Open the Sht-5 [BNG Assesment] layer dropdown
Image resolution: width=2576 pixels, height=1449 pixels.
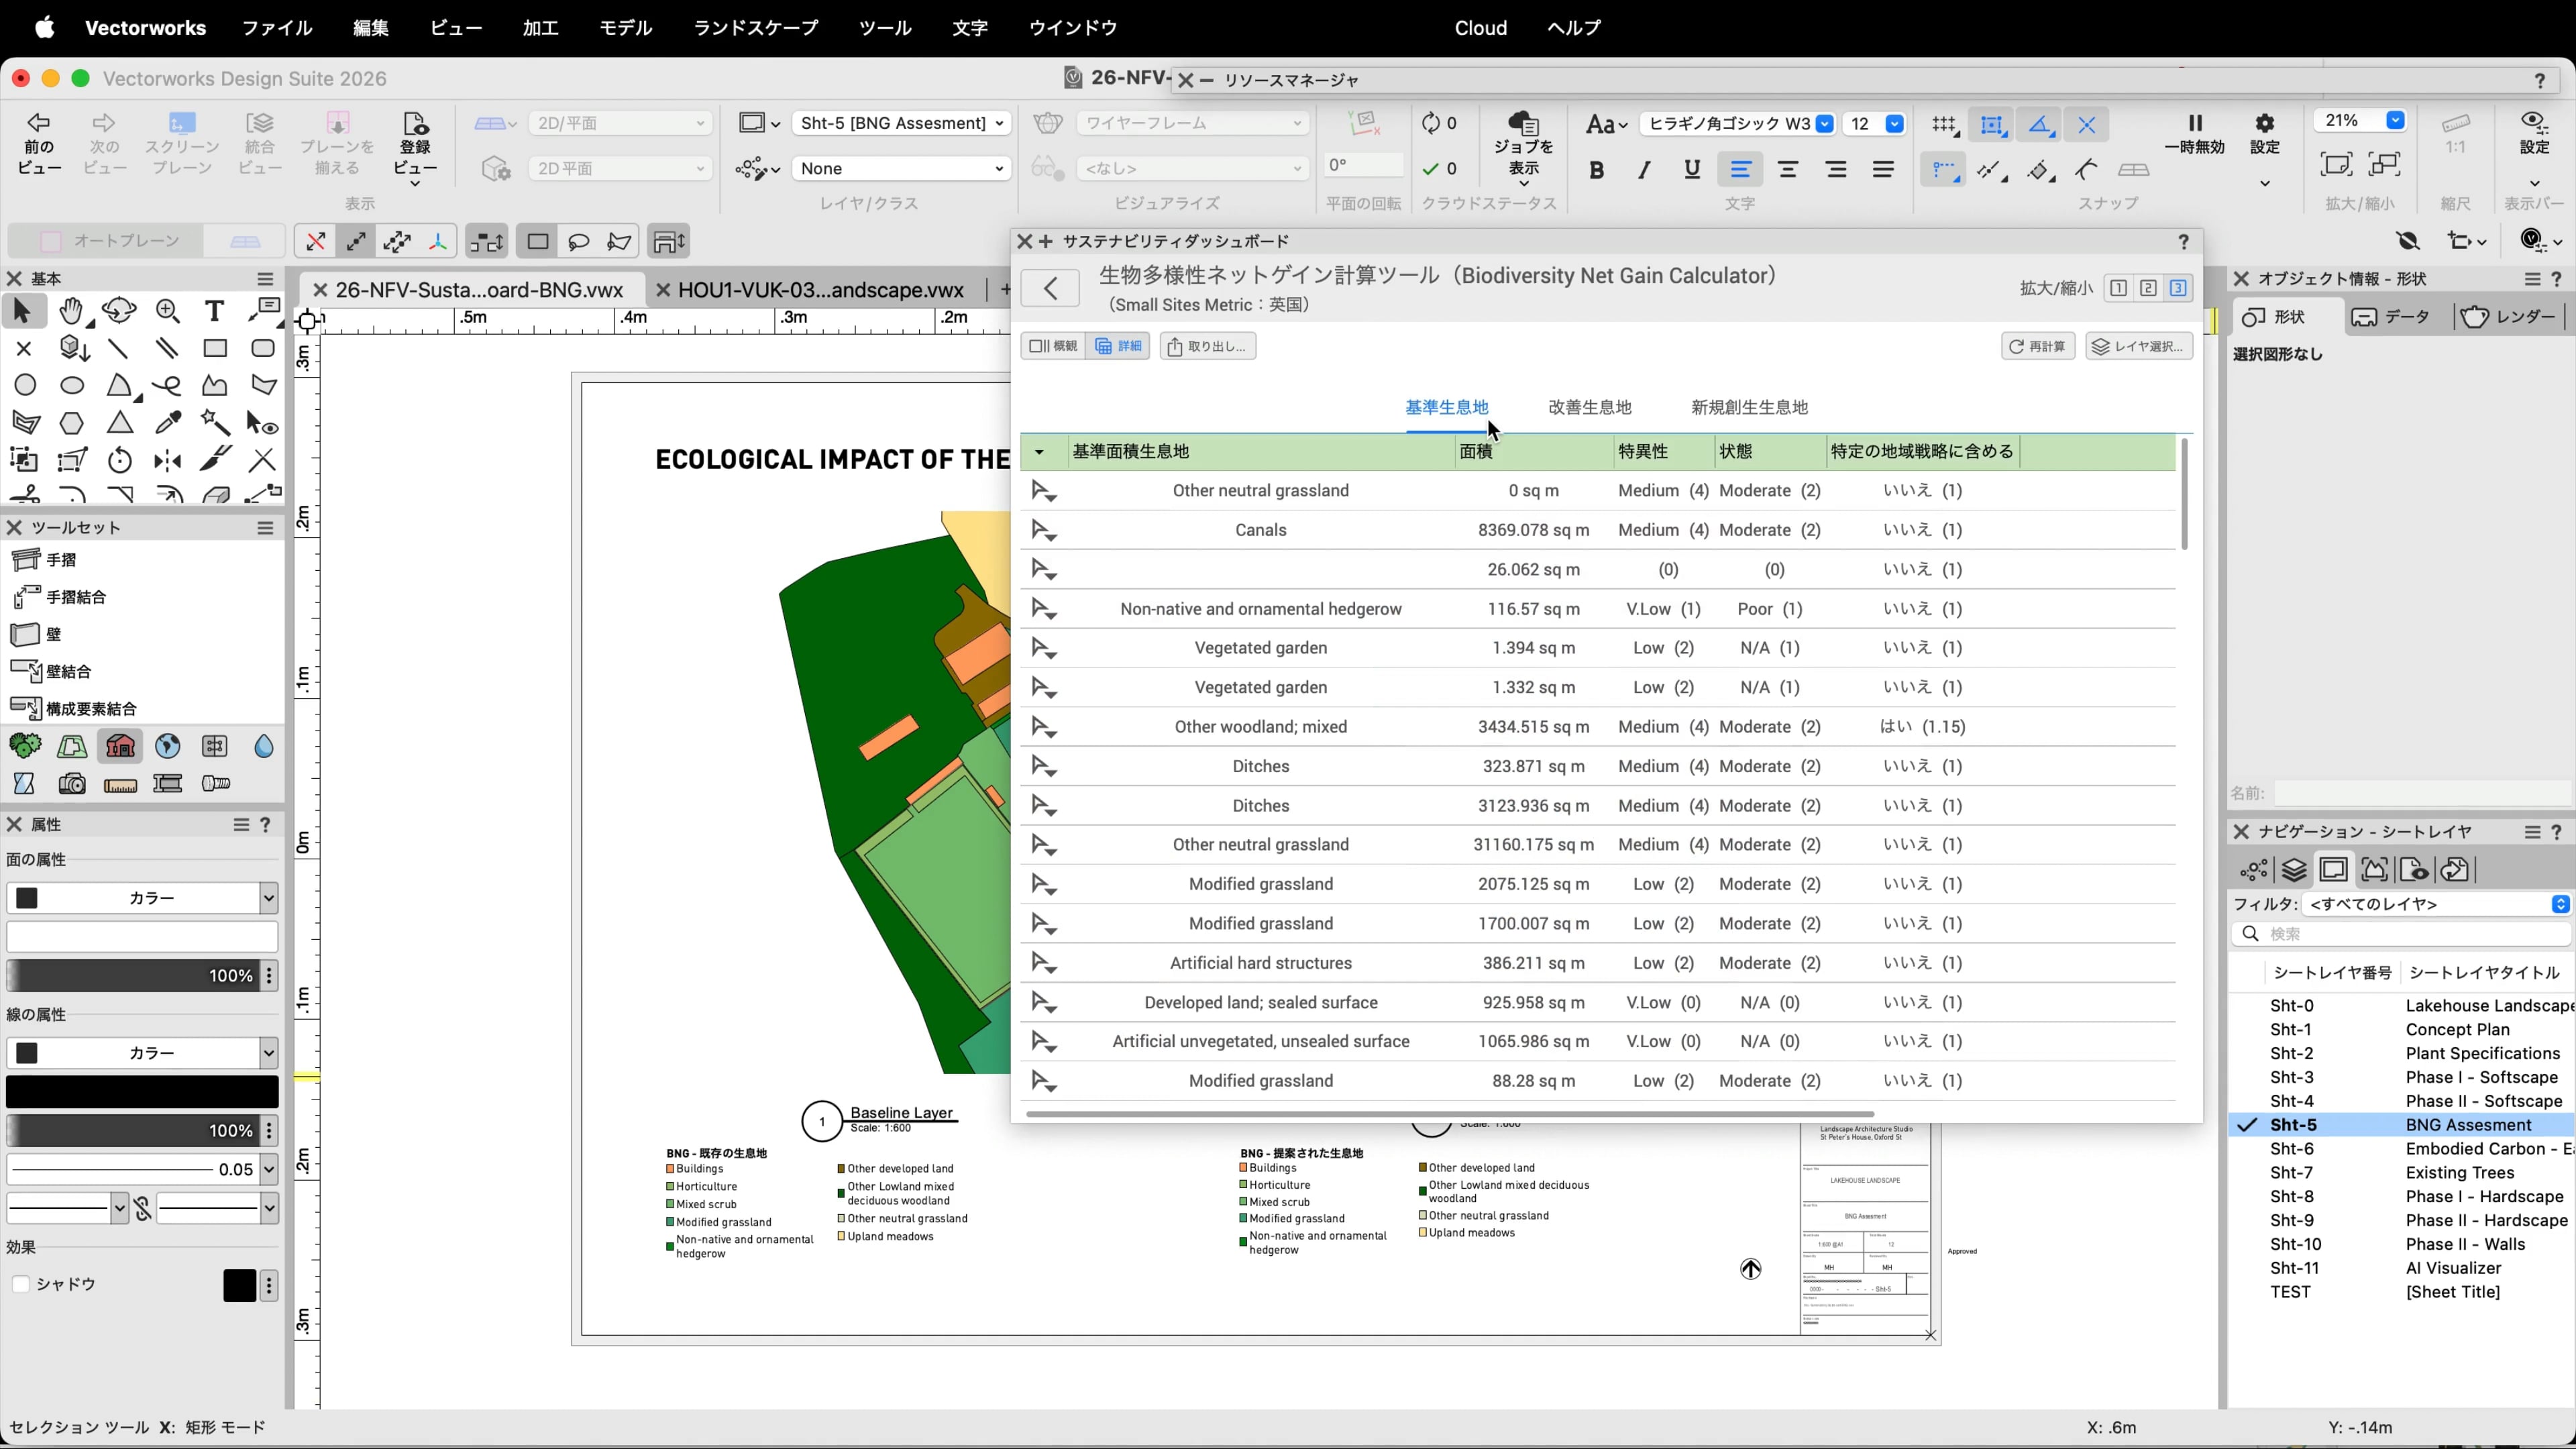(x=901, y=123)
